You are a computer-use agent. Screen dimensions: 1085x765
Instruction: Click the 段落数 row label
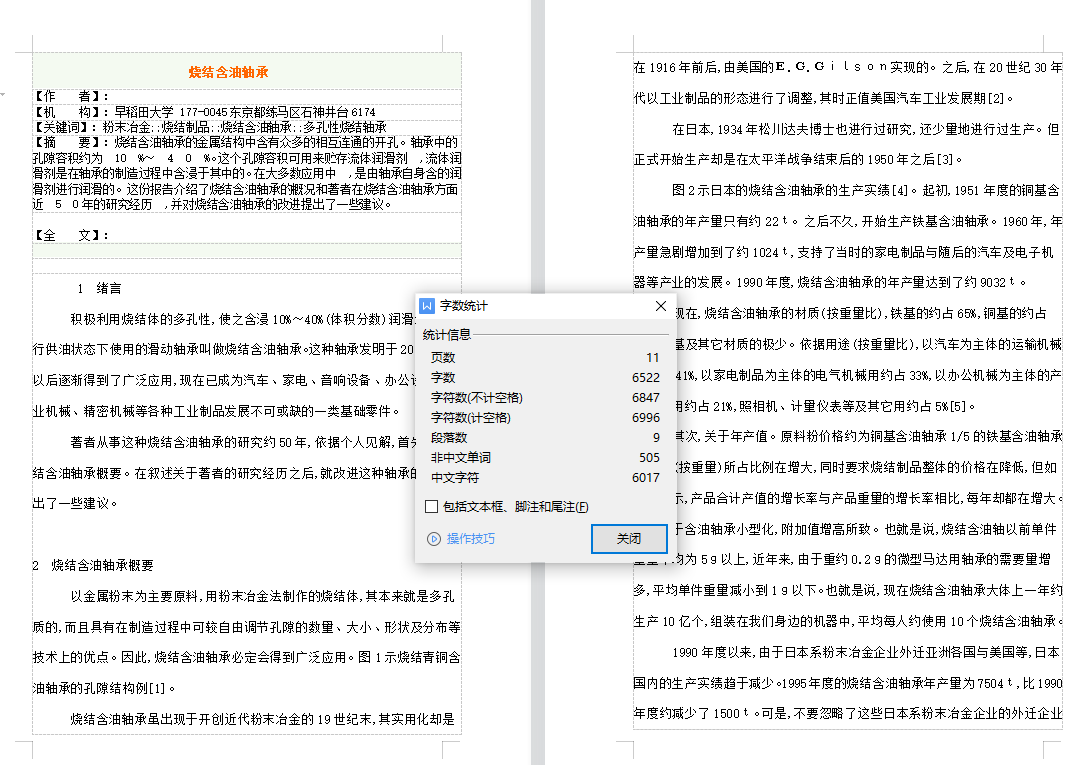(449, 437)
